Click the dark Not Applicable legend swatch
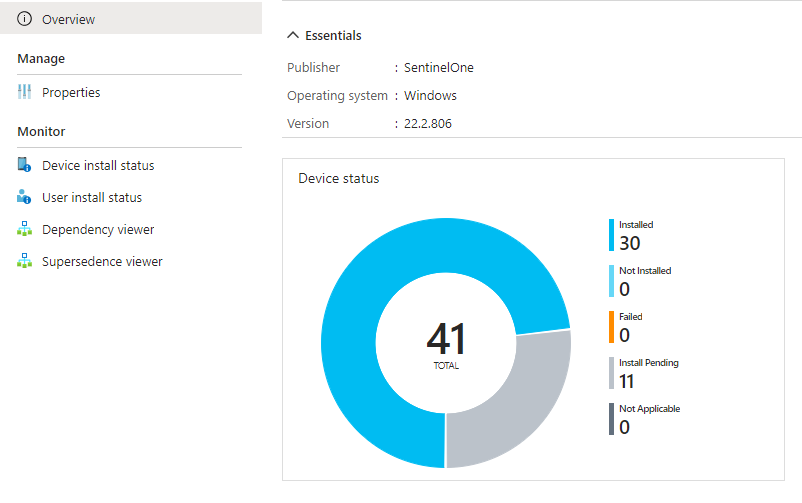The height and width of the screenshot is (503, 802). click(x=612, y=419)
